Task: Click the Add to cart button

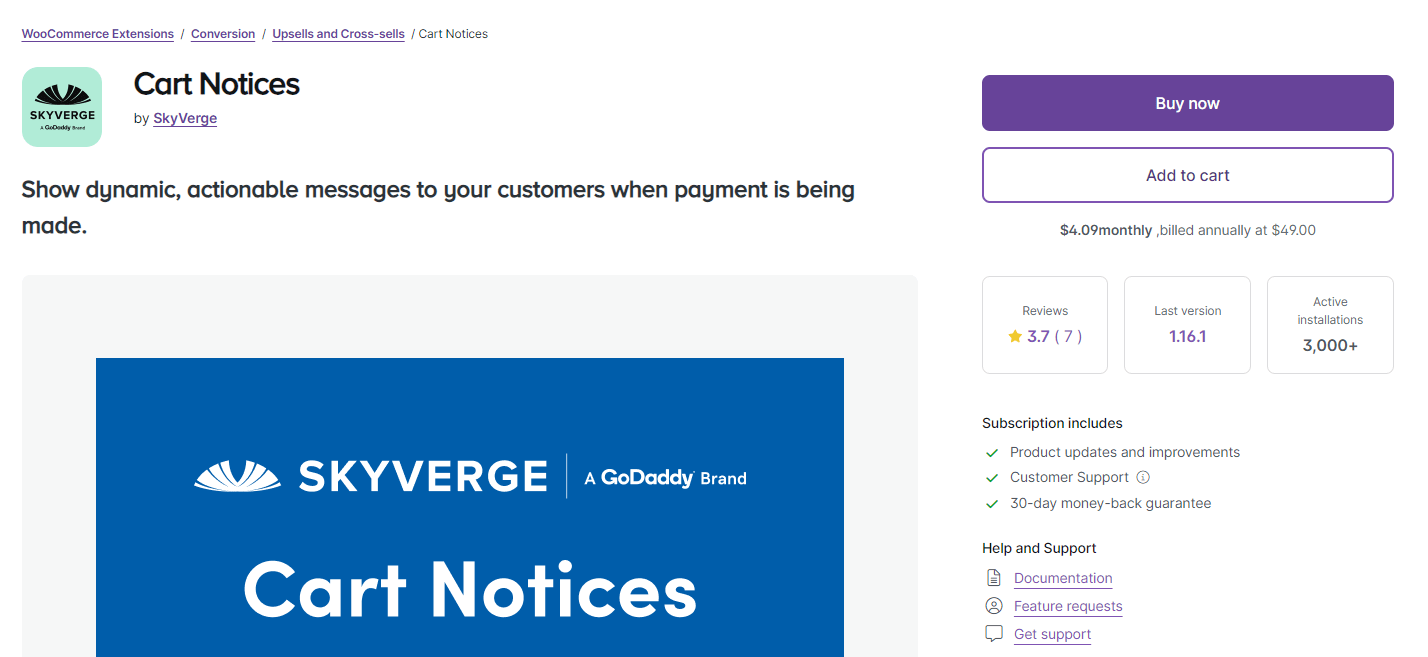Action: [1187, 174]
